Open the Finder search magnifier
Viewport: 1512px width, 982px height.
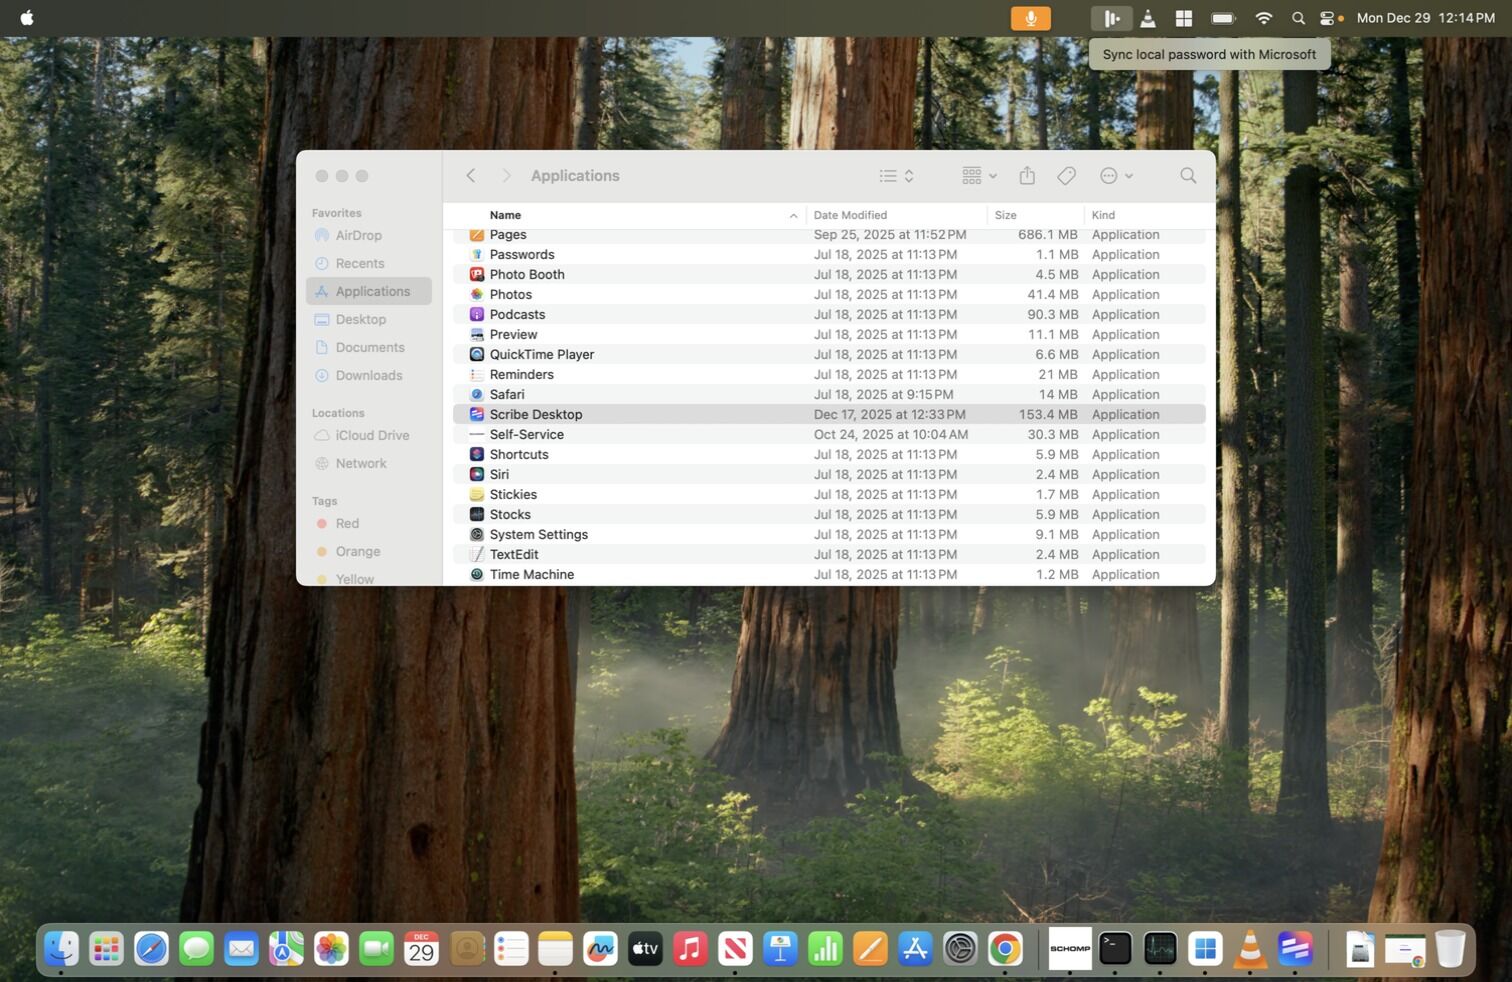pos(1187,176)
